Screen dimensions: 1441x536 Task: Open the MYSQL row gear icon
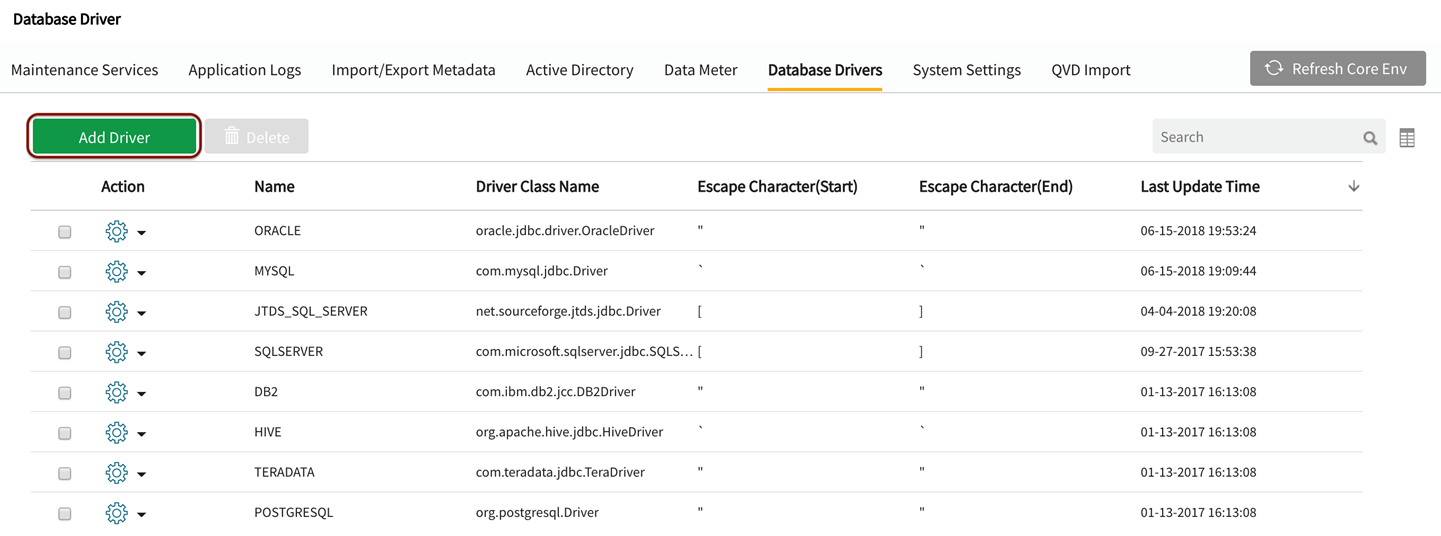click(x=116, y=271)
